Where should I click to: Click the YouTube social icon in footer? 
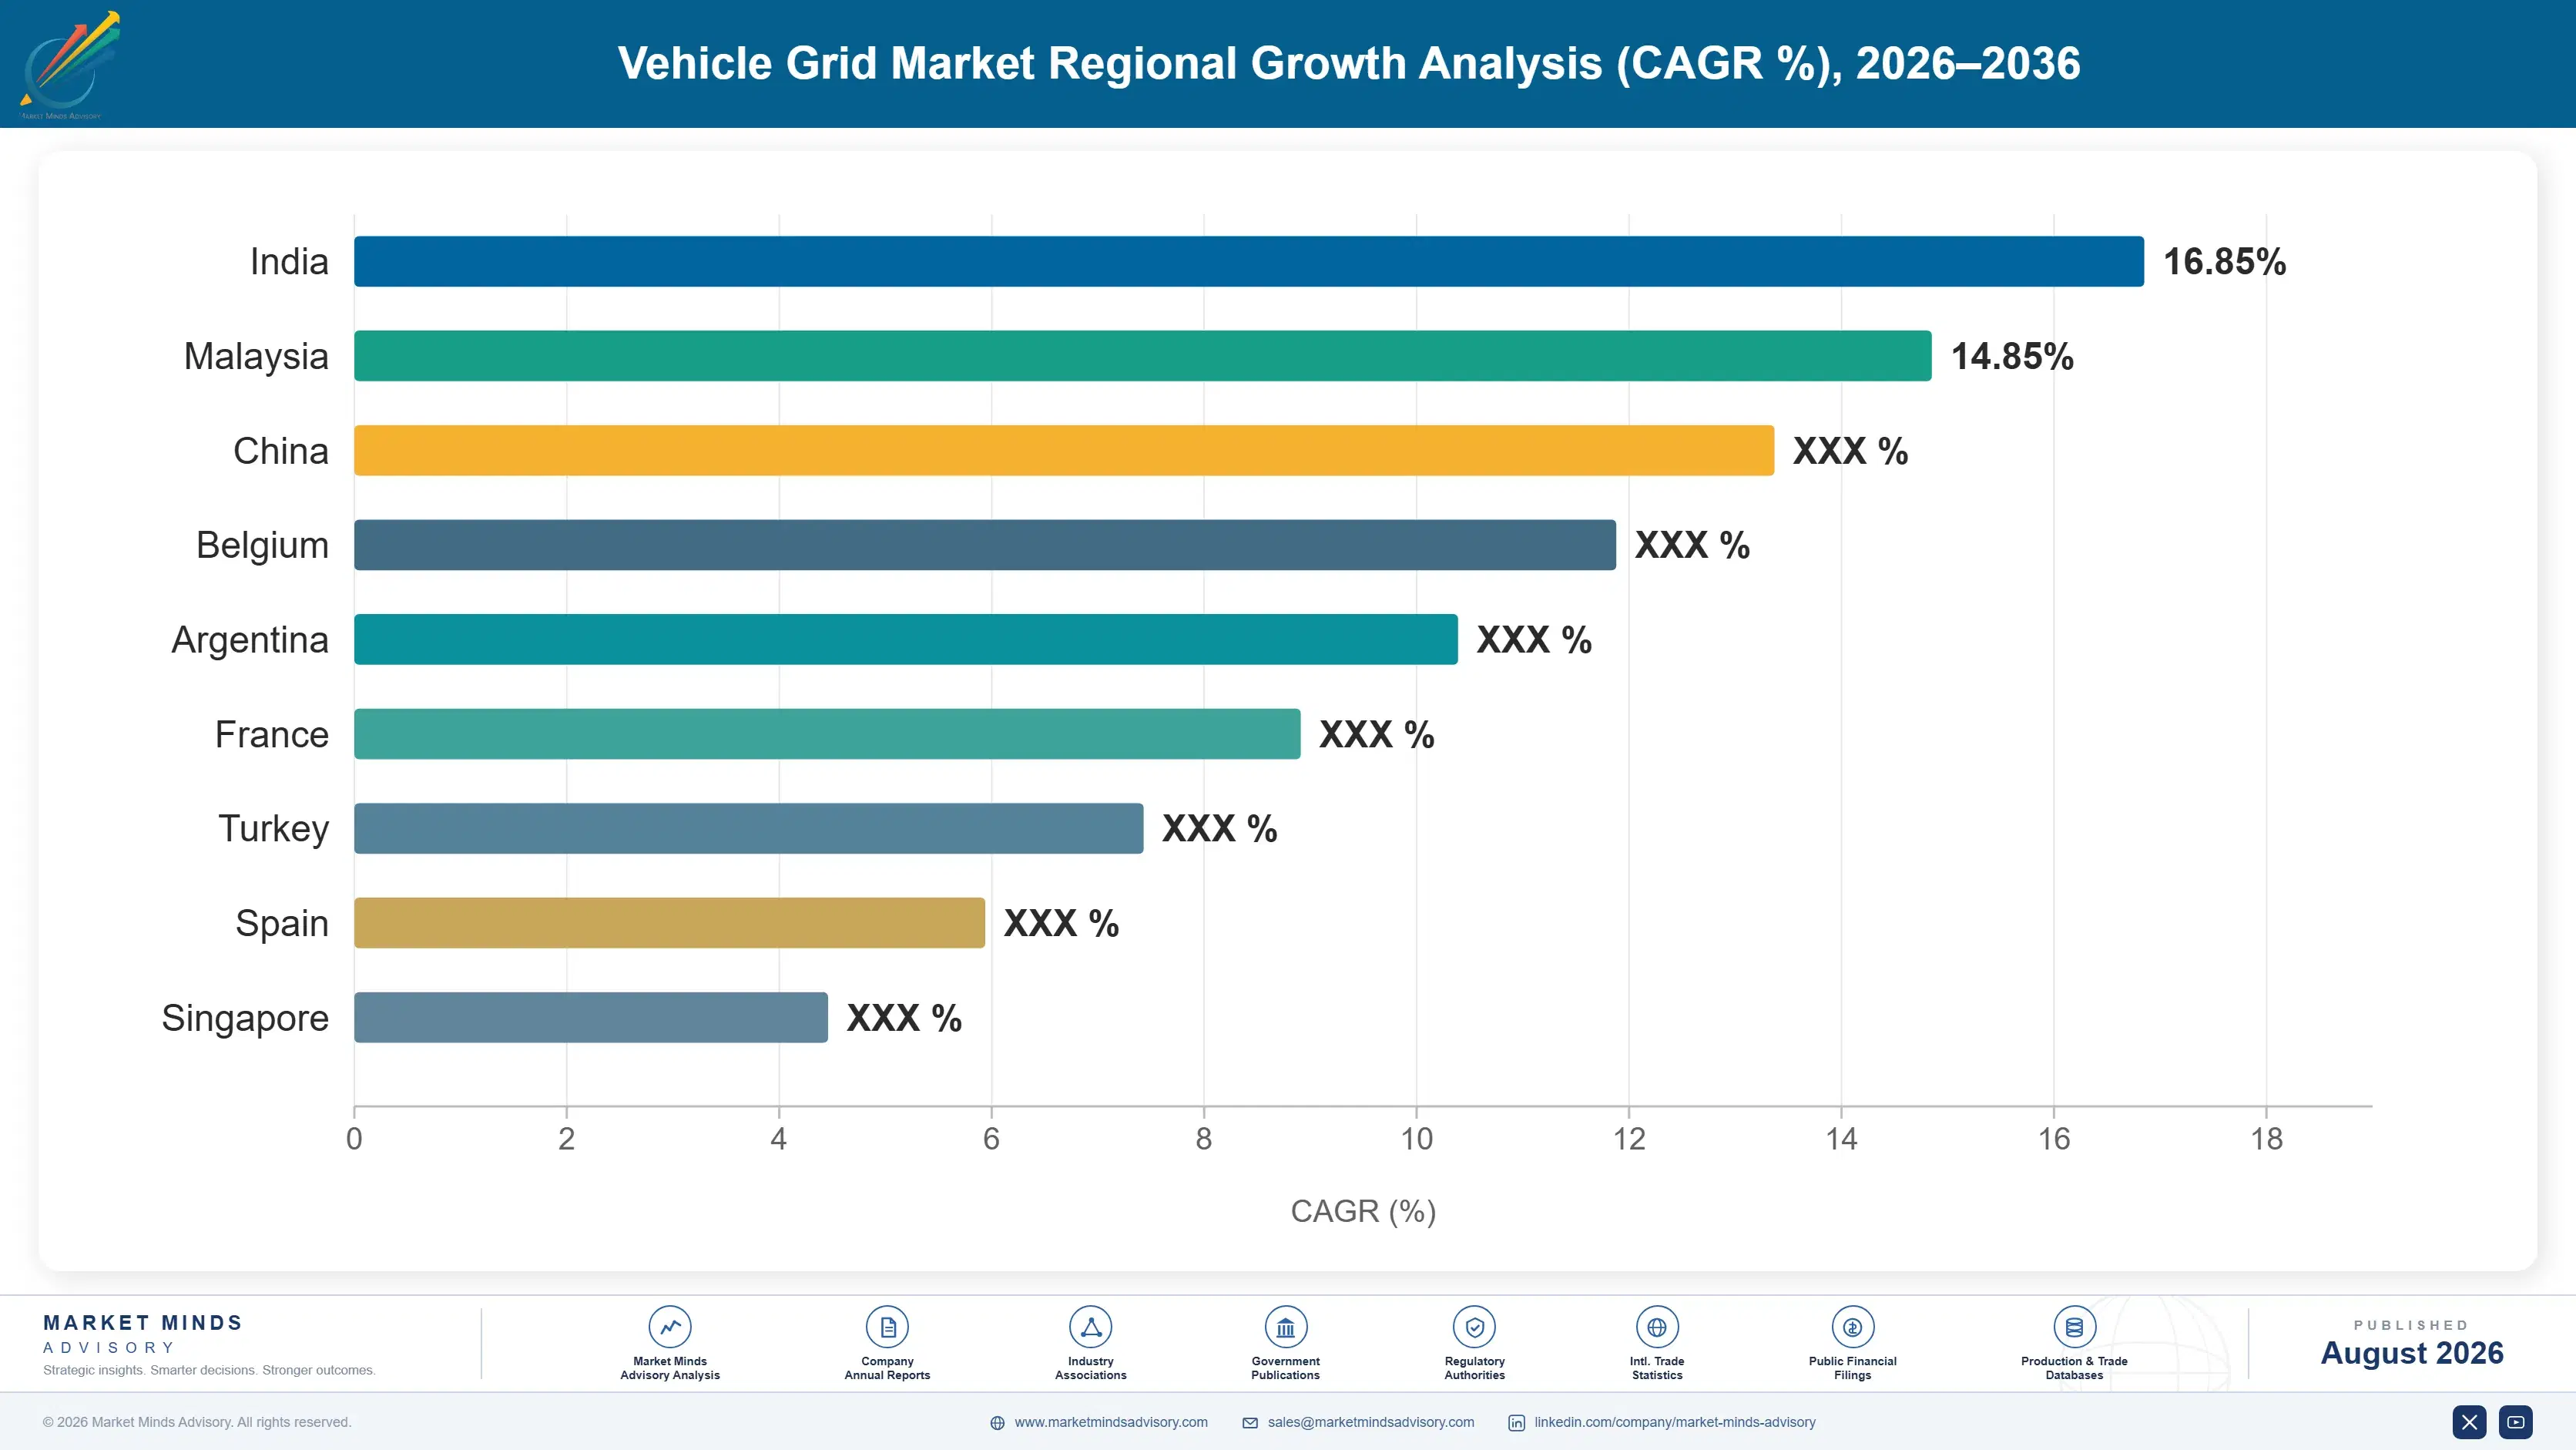(2516, 1422)
